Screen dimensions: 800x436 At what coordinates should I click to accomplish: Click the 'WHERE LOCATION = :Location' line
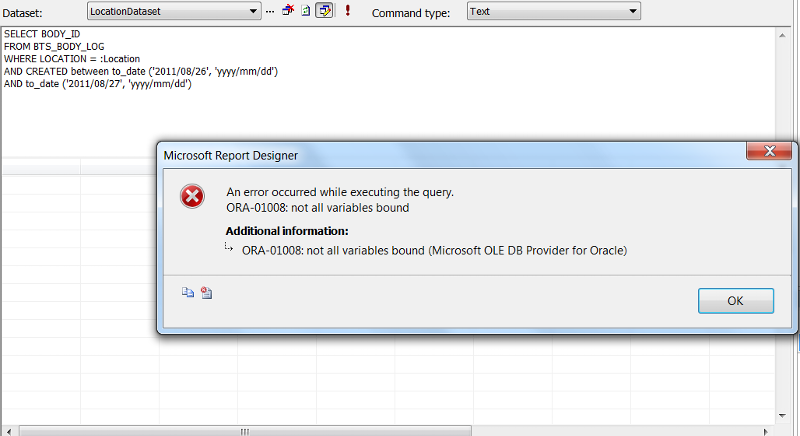pos(72,59)
